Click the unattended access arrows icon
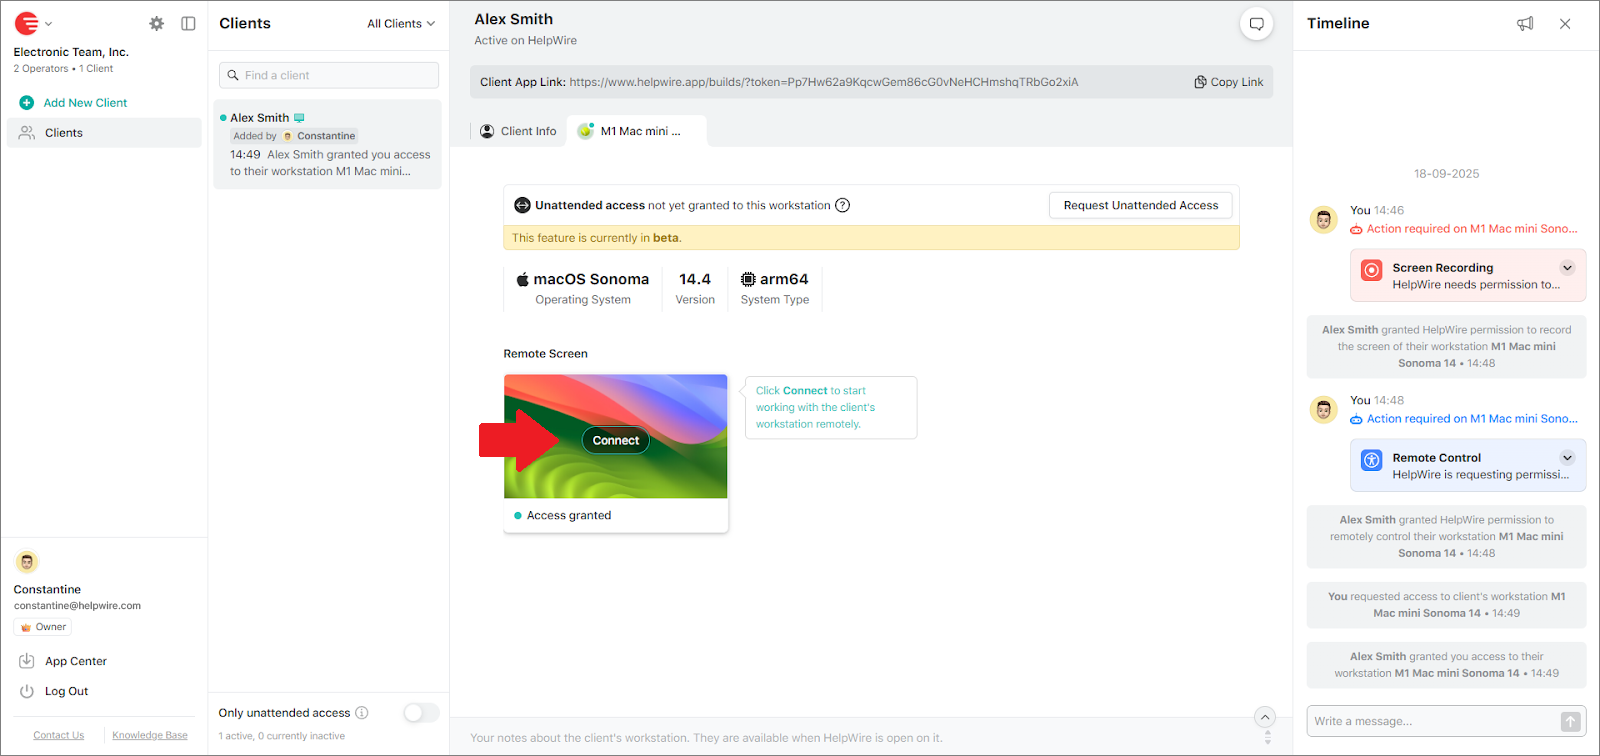The image size is (1600, 756). pos(522,205)
